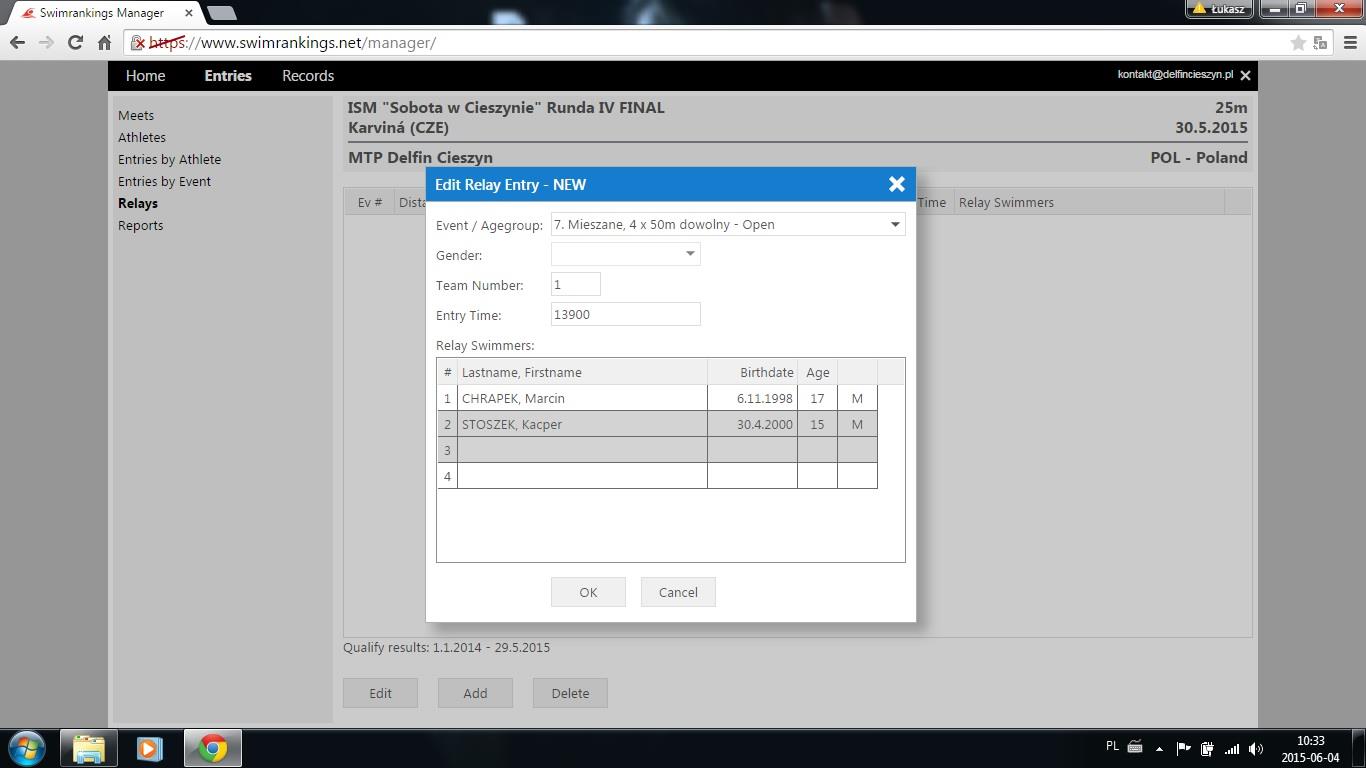Click Cancel in relay entry dialog
Image resolution: width=1366 pixels, height=768 pixels.
point(678,592)
